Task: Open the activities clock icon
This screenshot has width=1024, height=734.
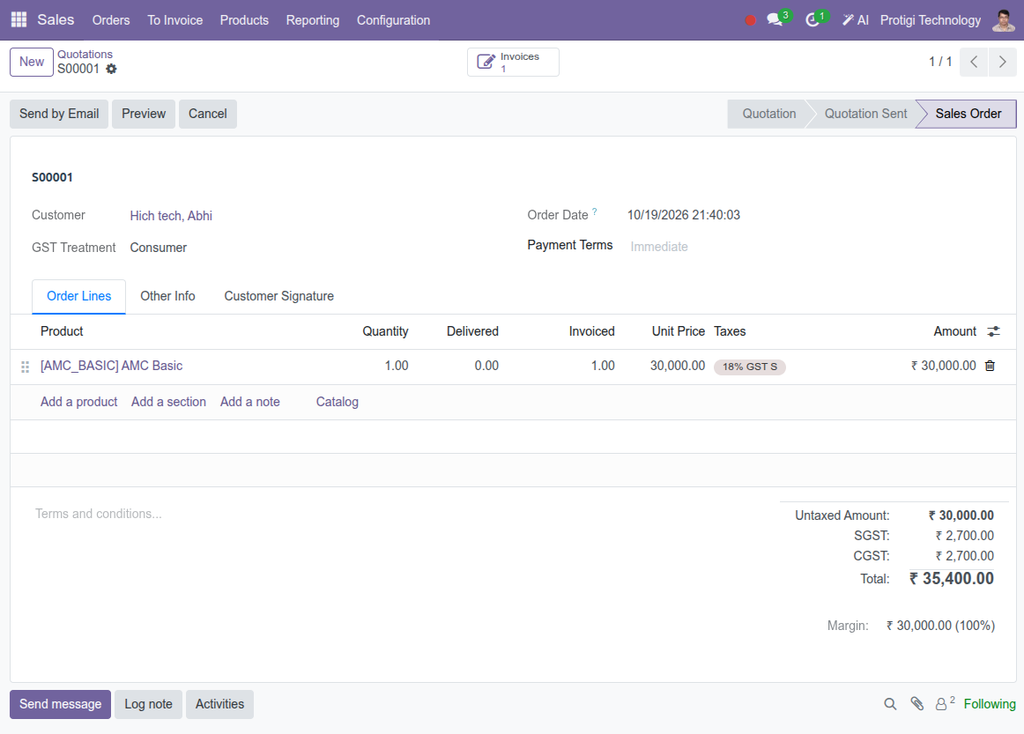Action: 812,20
